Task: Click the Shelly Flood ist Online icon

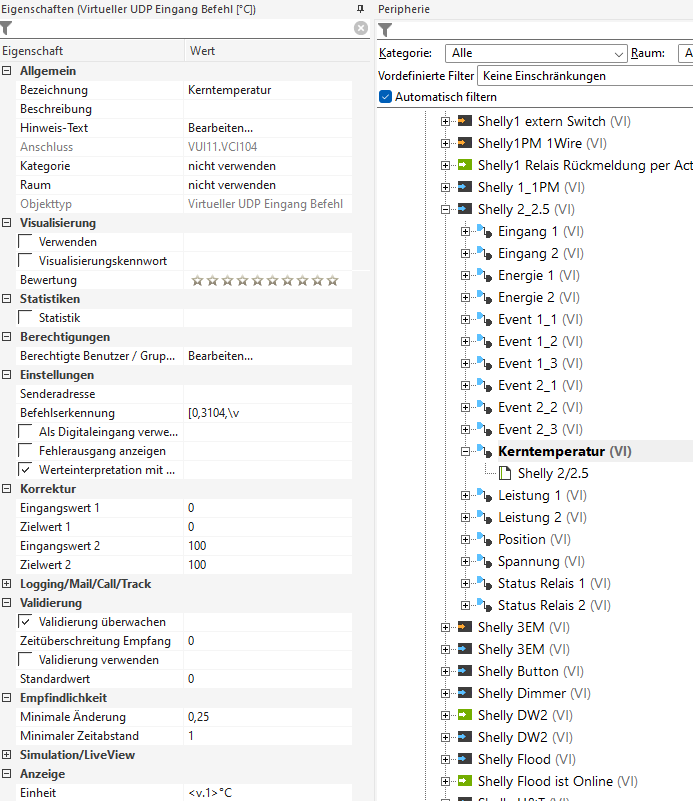Action: (465, 781)
